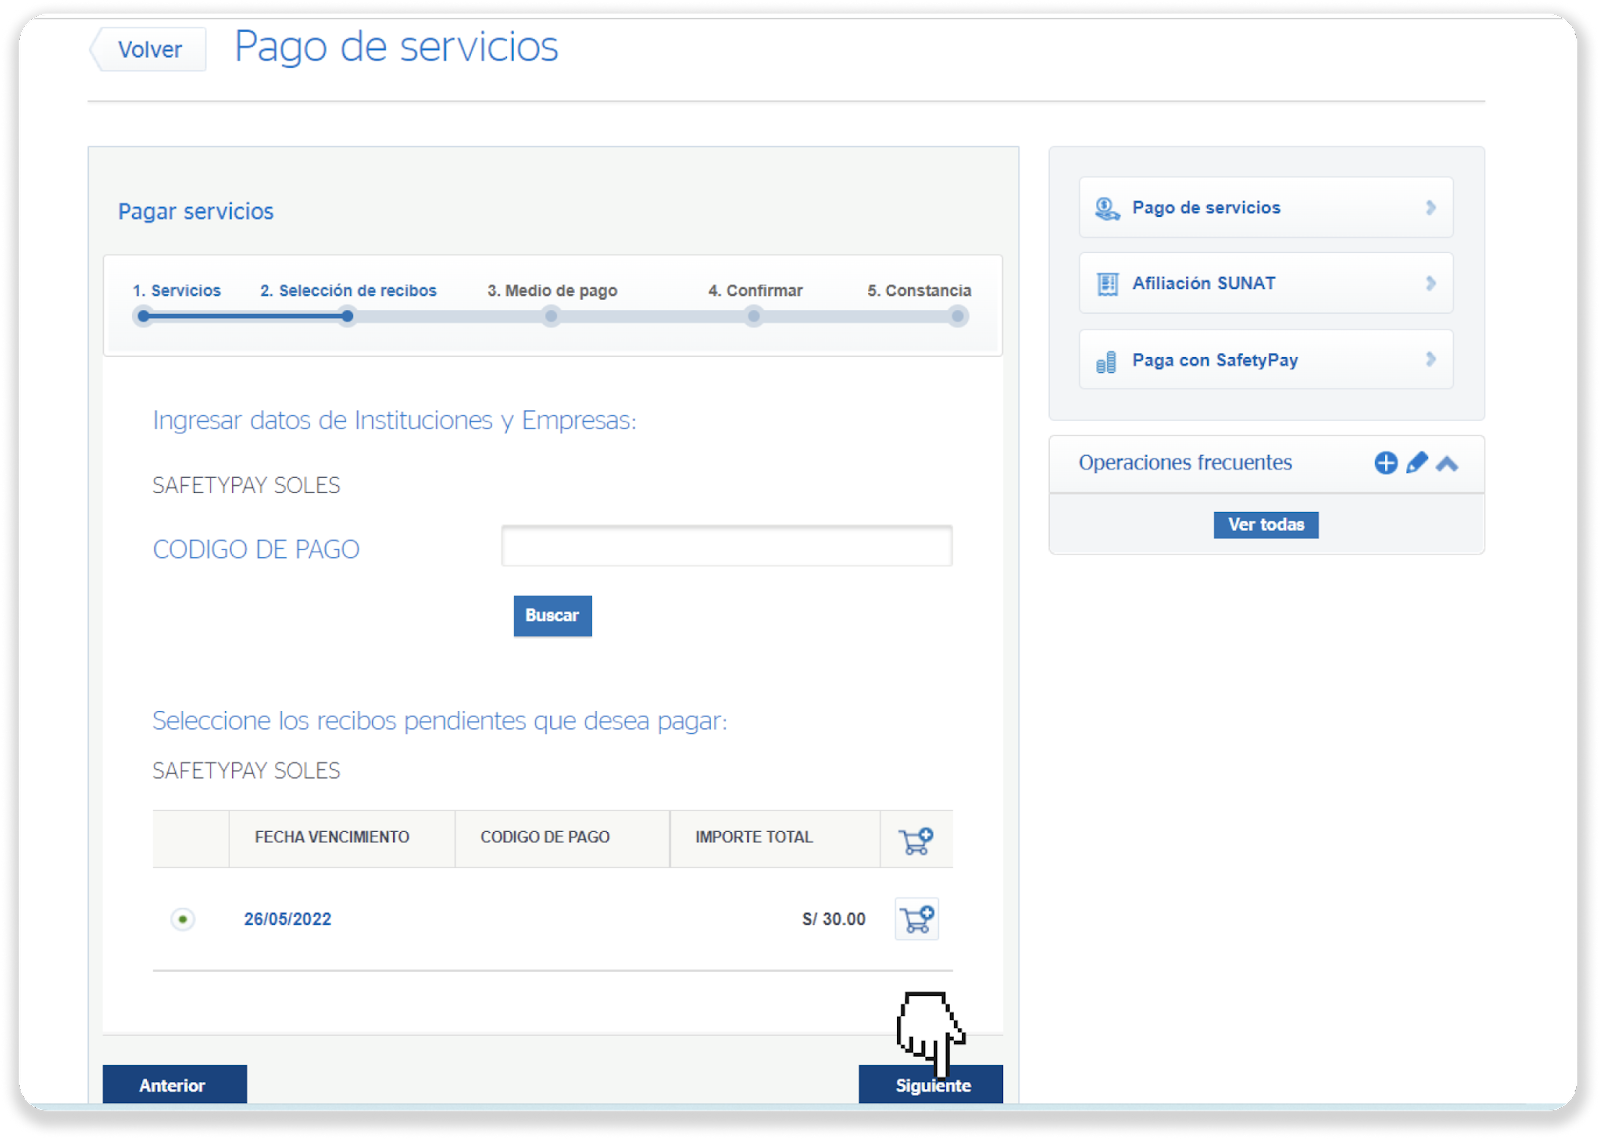Expand Pago de servicios arrow in sidebar
Viewport: 1600px width, 1139px height.
(x=1430, y=208)
